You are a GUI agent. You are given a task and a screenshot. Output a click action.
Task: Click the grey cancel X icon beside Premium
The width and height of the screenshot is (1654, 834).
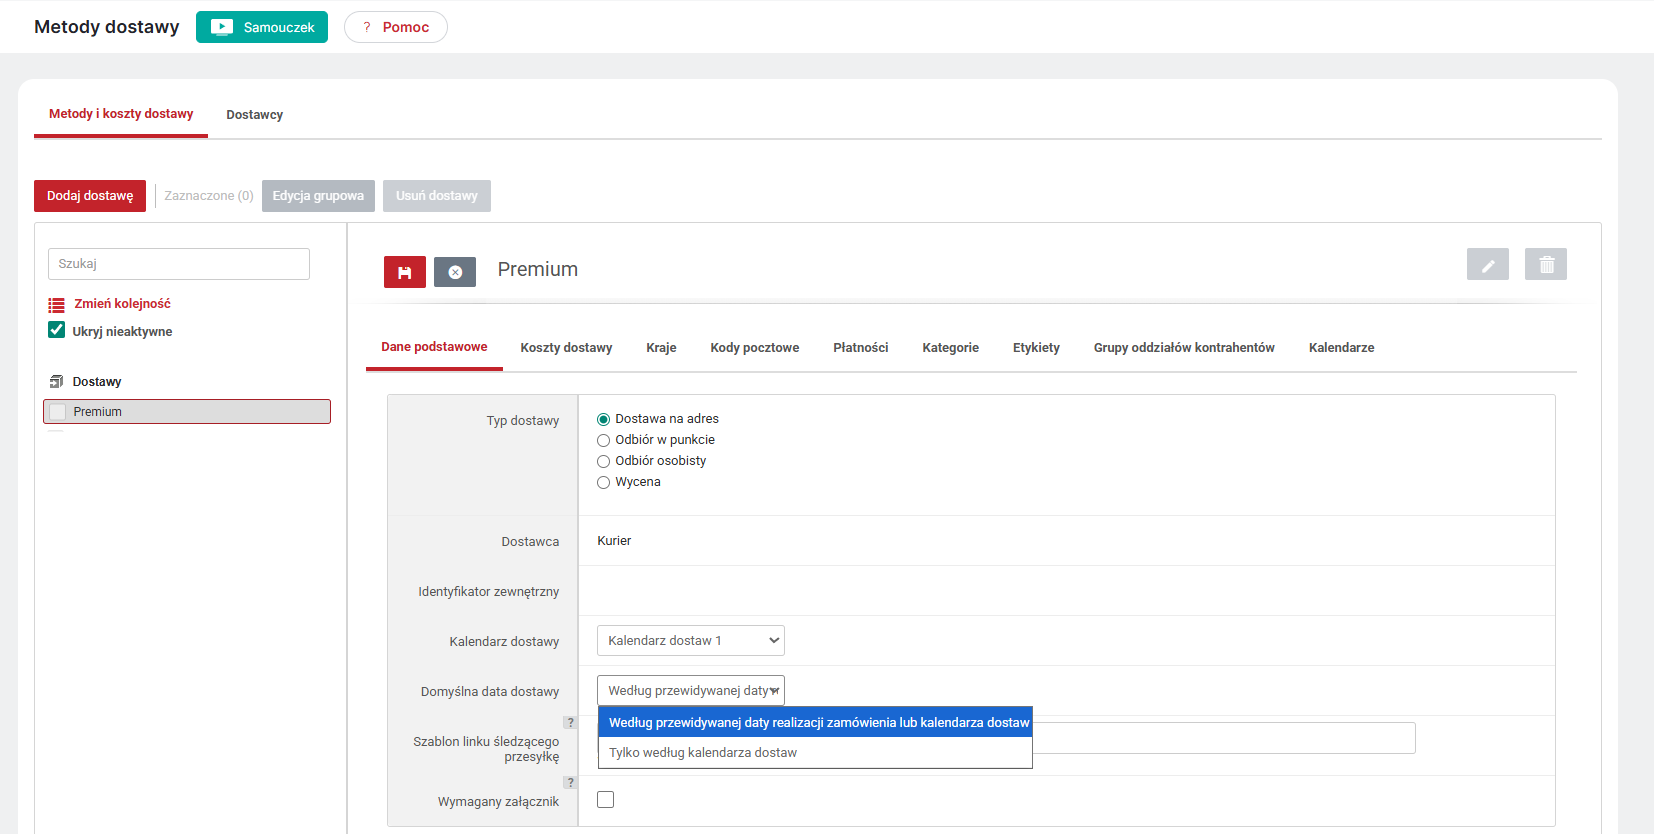455,272
